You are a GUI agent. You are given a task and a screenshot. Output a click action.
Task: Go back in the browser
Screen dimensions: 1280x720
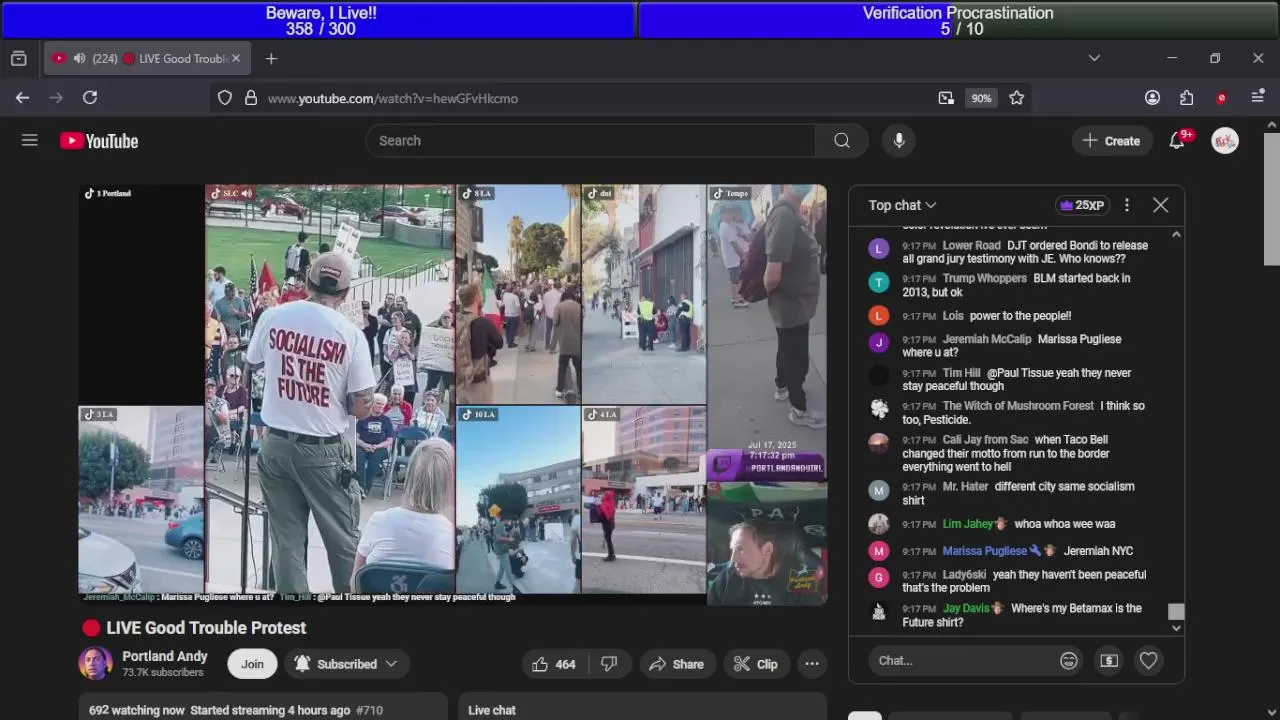click(22, 98)
